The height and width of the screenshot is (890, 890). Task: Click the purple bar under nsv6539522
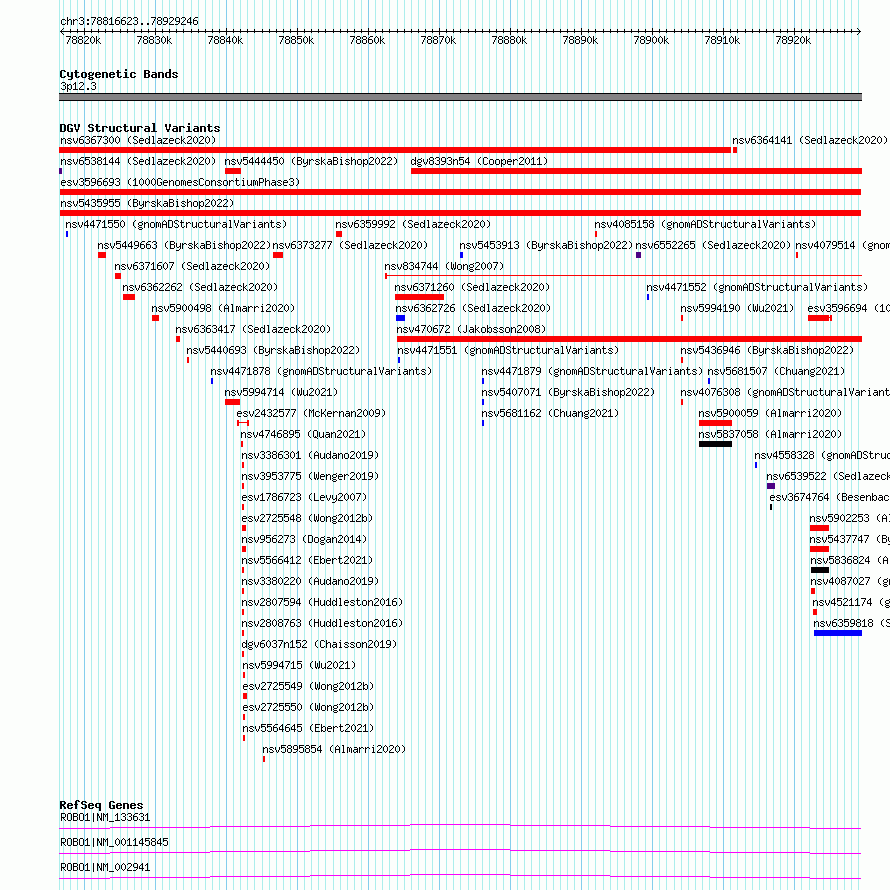click(771, 486)
